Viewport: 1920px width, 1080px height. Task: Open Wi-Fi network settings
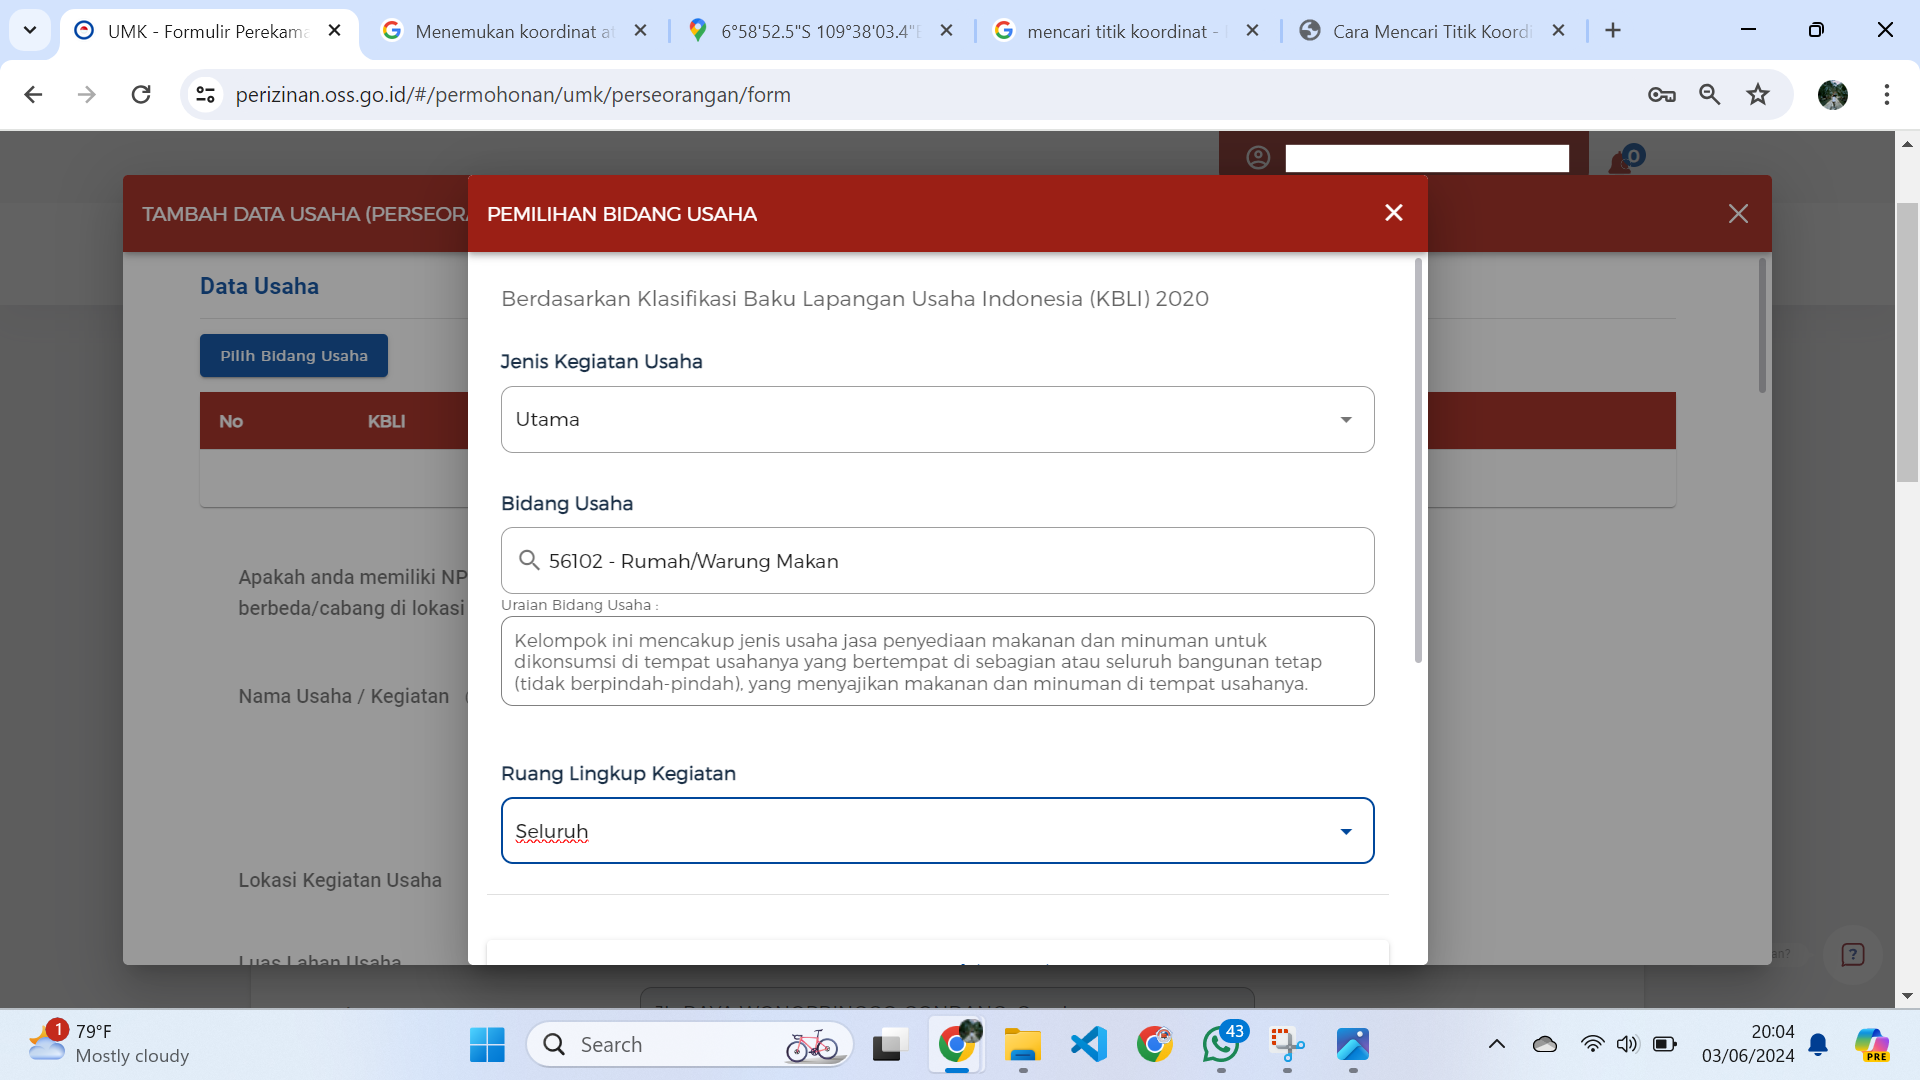1592,1045
